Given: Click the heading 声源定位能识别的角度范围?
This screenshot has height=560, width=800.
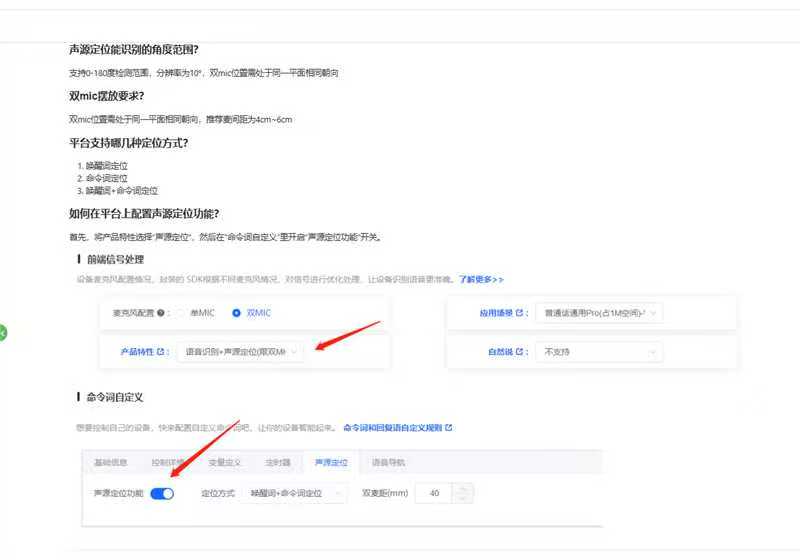Looking at the screenshot, I should click(x=134, y=49).
